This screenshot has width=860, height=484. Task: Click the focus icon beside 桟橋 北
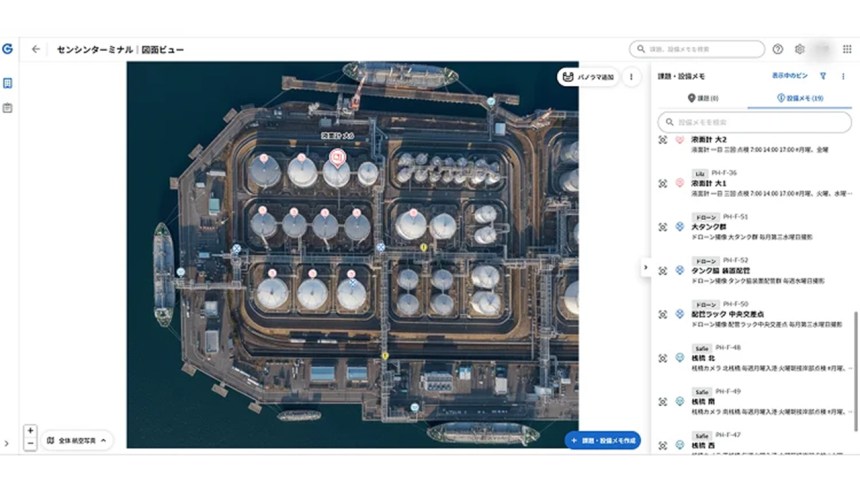pyautogui.click(x=663, y=357)
